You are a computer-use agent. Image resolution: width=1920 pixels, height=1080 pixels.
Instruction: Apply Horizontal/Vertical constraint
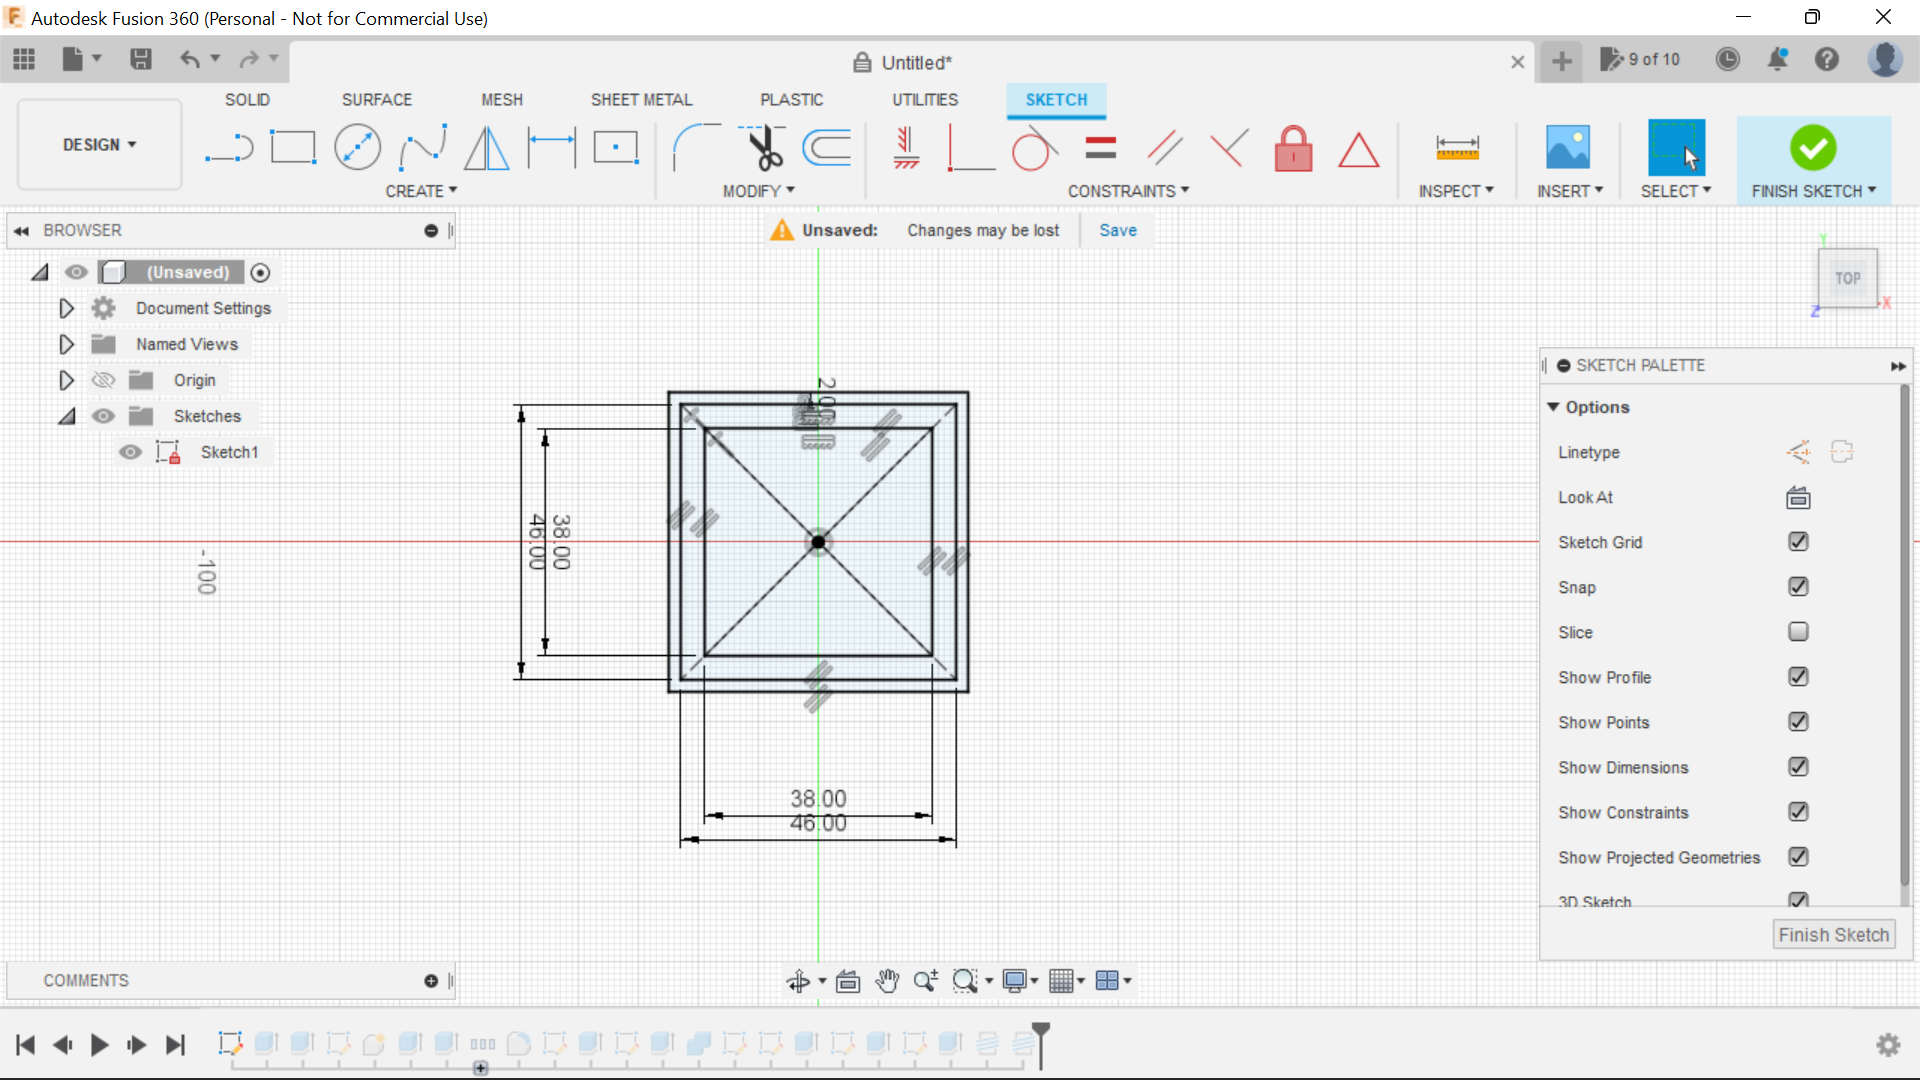point(906,148)
